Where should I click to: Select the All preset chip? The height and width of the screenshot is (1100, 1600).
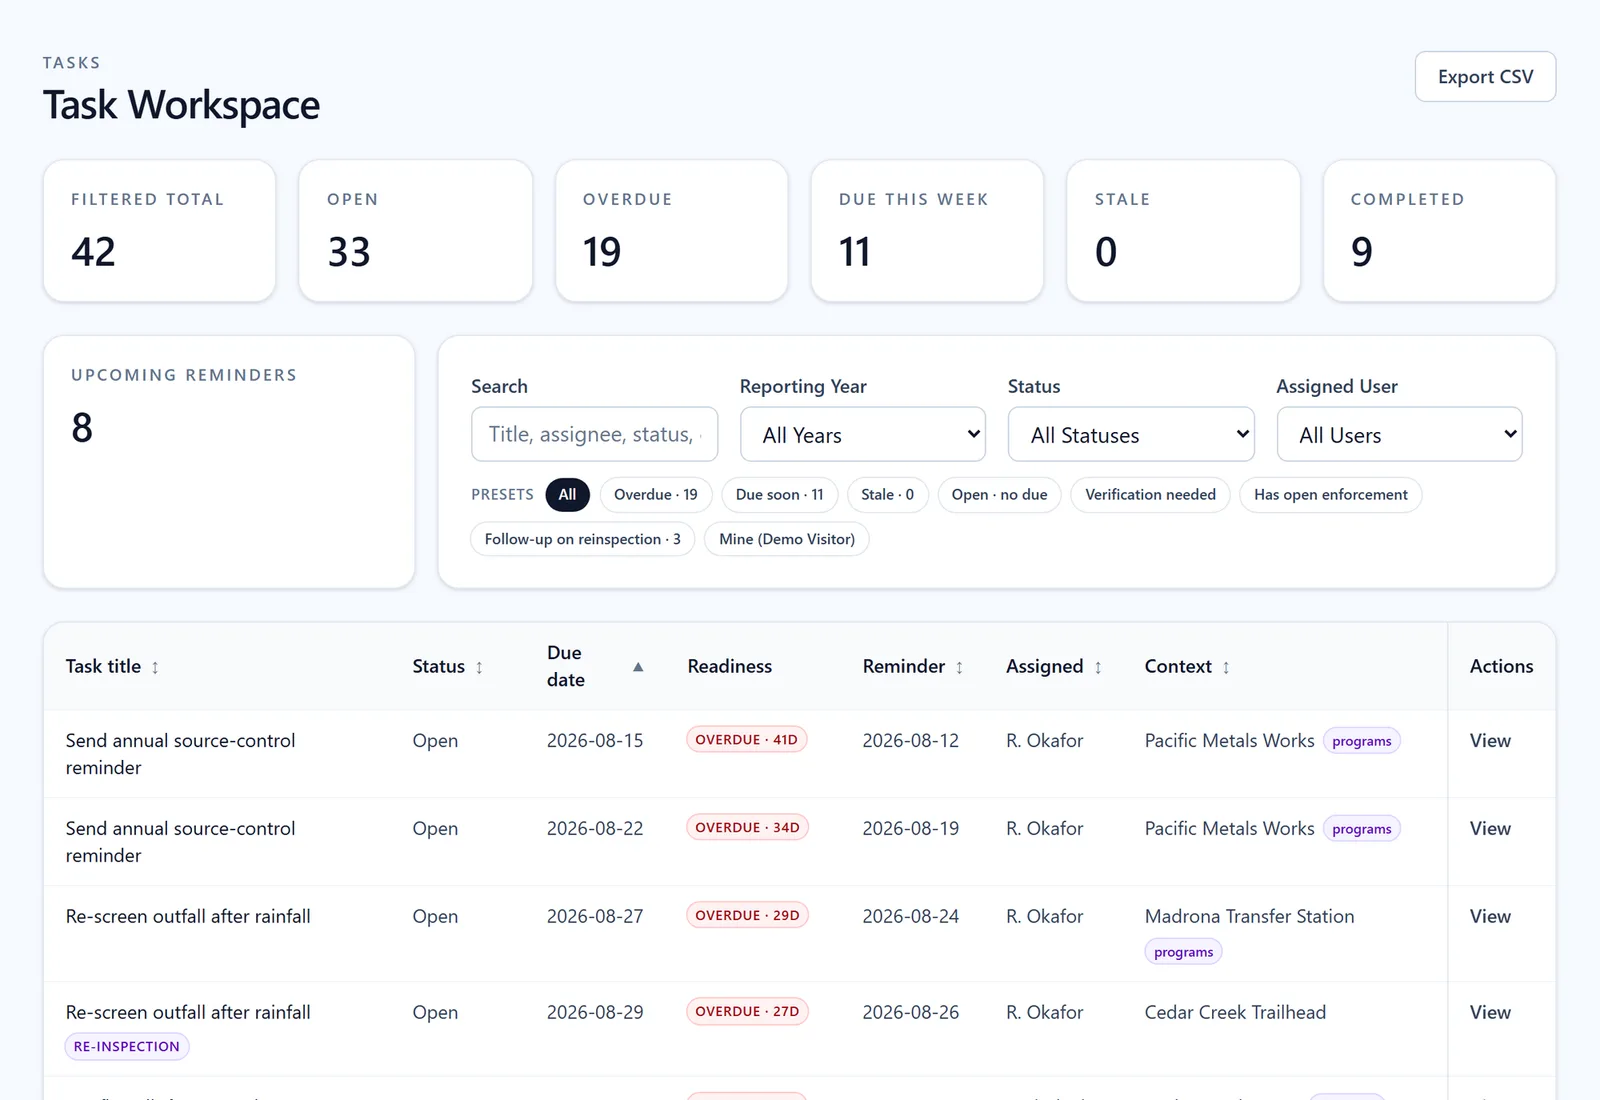[x=567, y=495]
